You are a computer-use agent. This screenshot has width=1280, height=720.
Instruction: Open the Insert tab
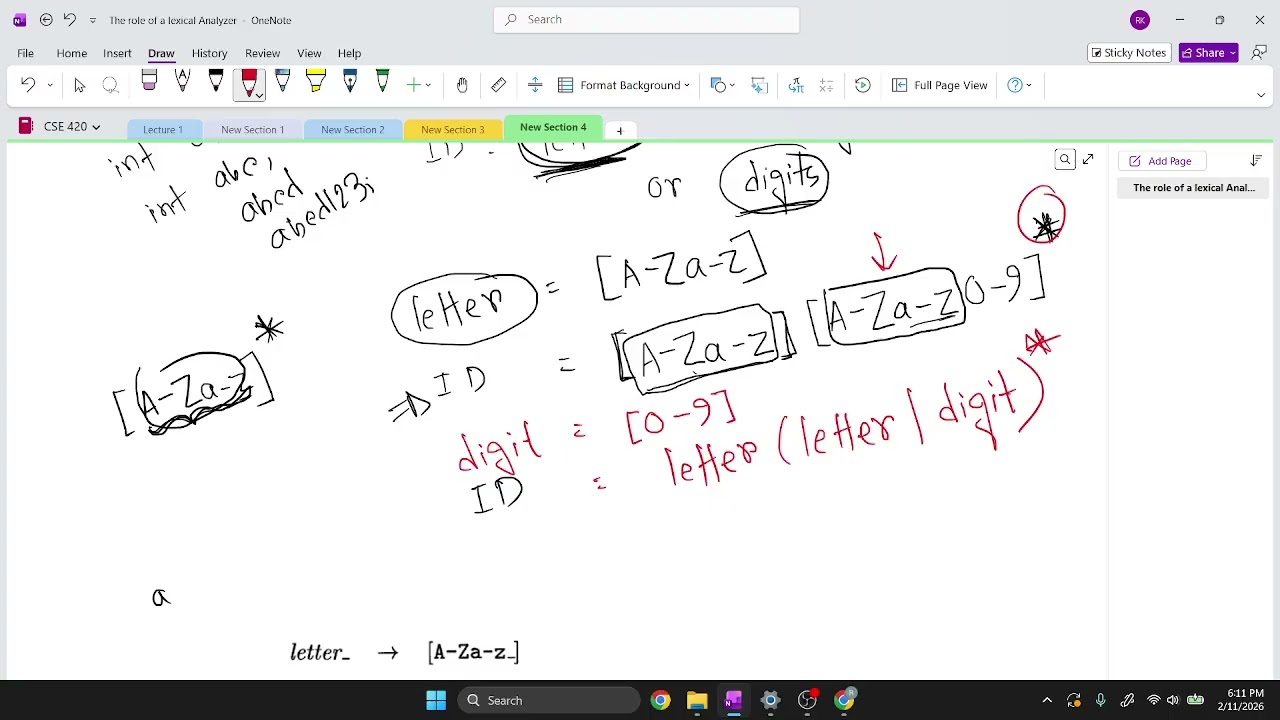click(x=117, y=53)
